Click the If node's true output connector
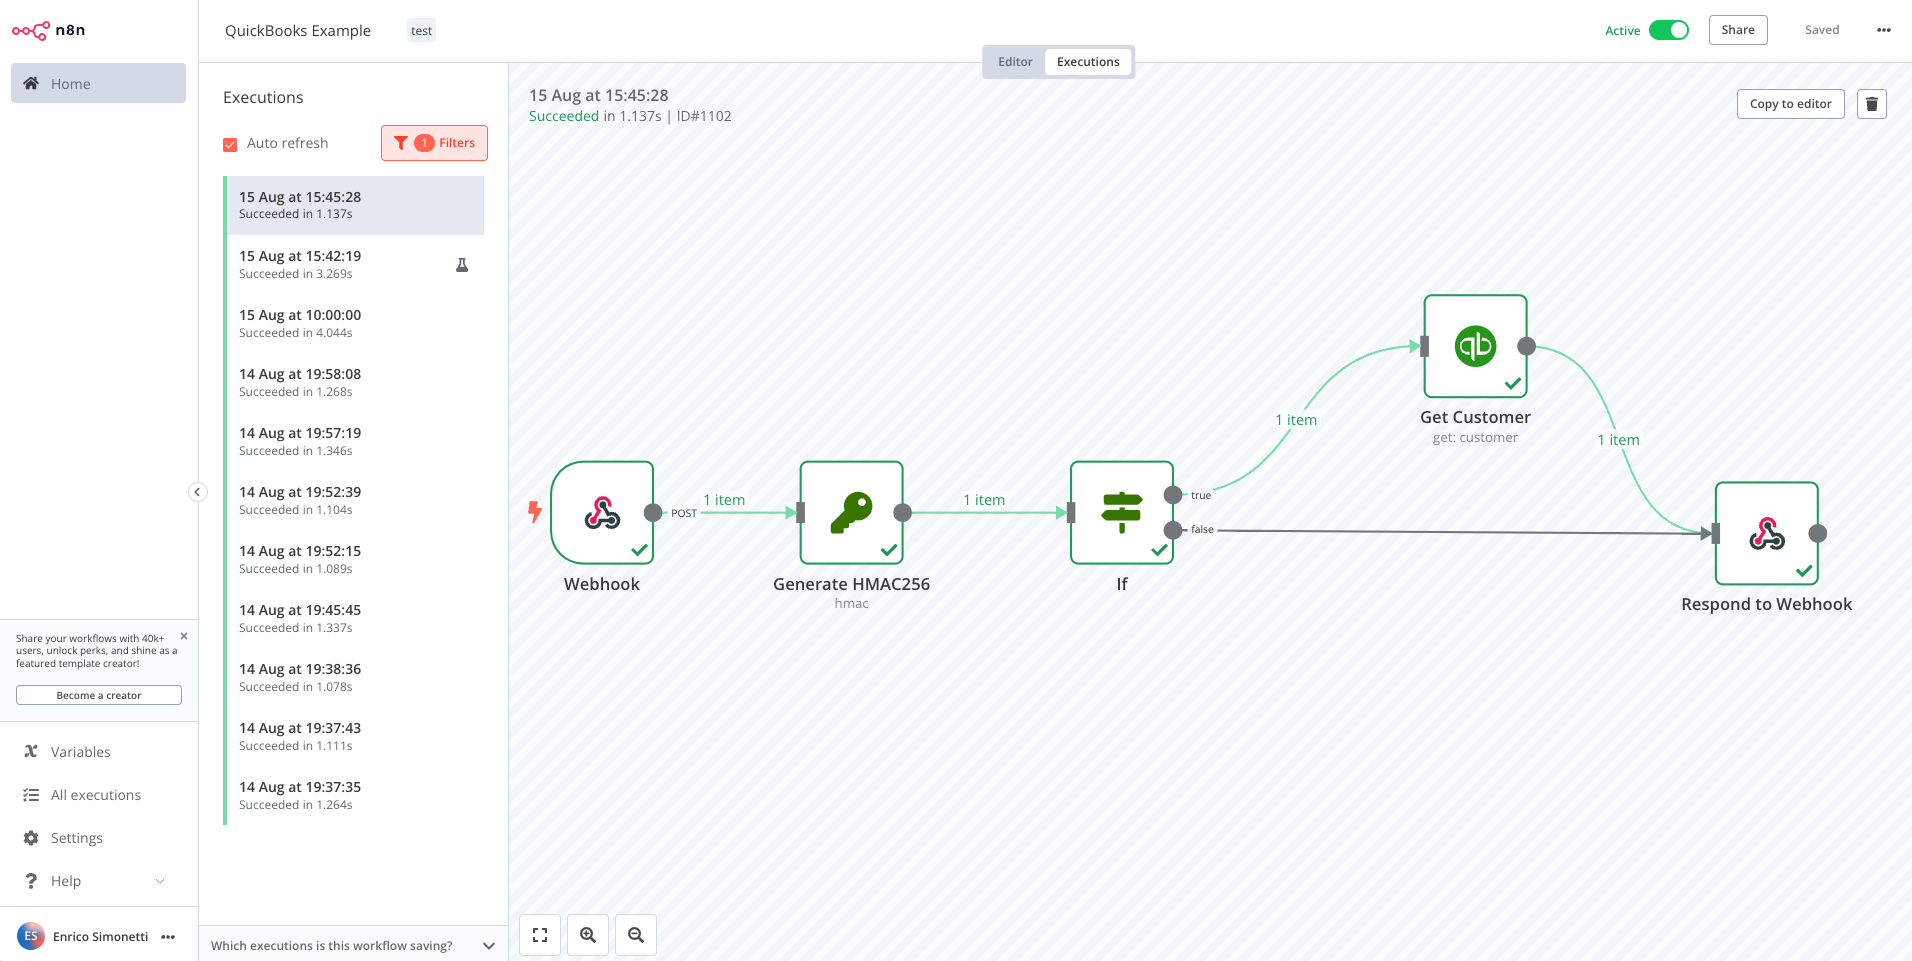This screenshot has width=1912, height=961. (x=1173, y=495)
